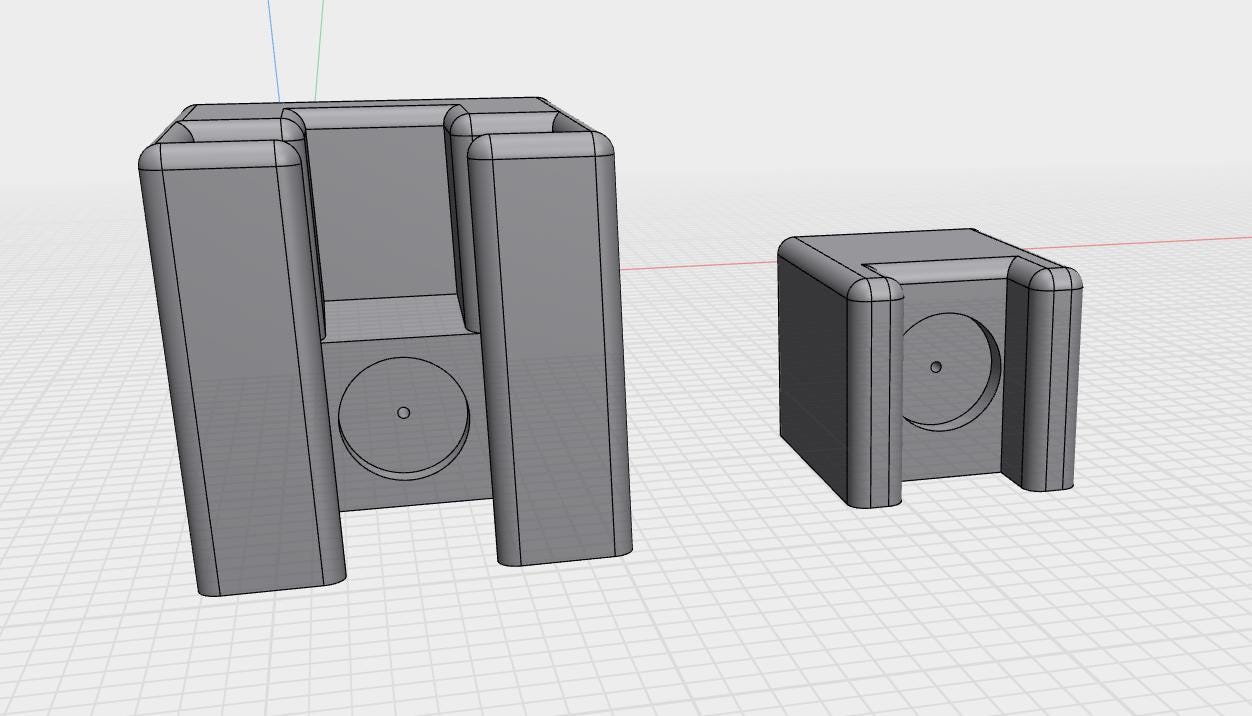The width and height of the screenshot is (1252, 716).
Task: Select the front-right pillar face of large model
Action: [555, 350]
